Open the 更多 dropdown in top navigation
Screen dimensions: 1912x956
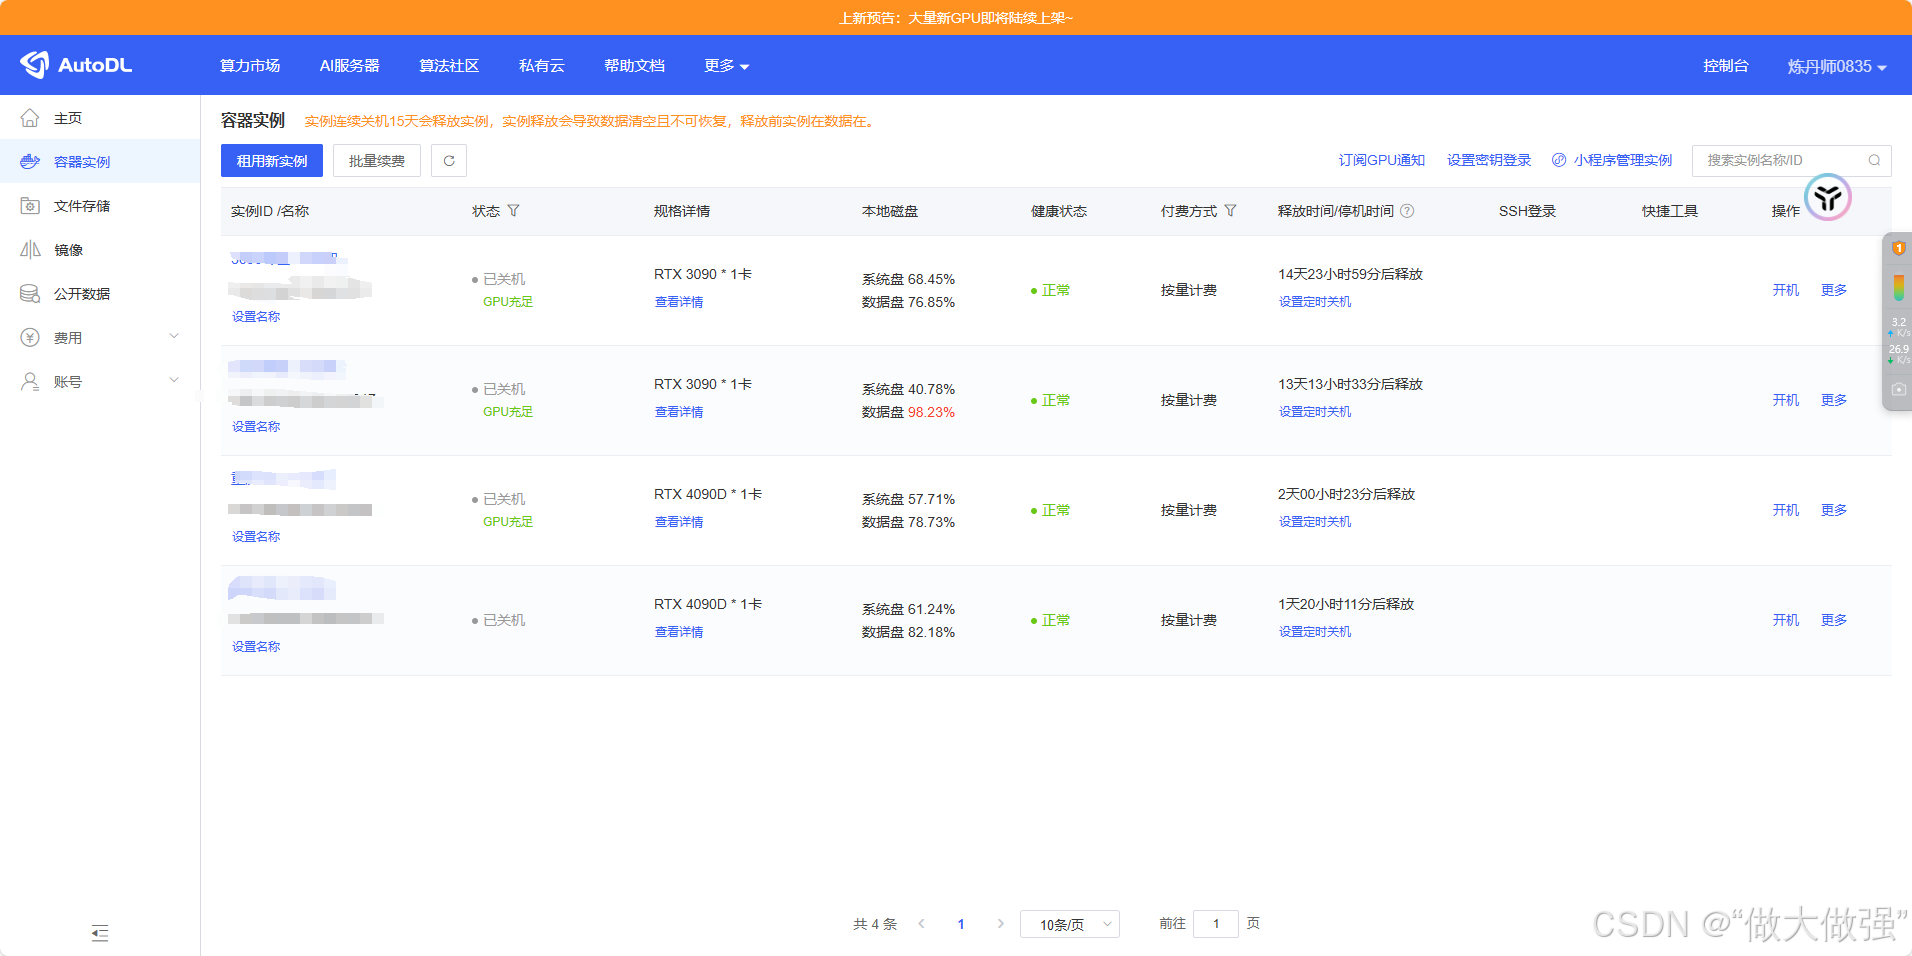(x=726, y=66)
